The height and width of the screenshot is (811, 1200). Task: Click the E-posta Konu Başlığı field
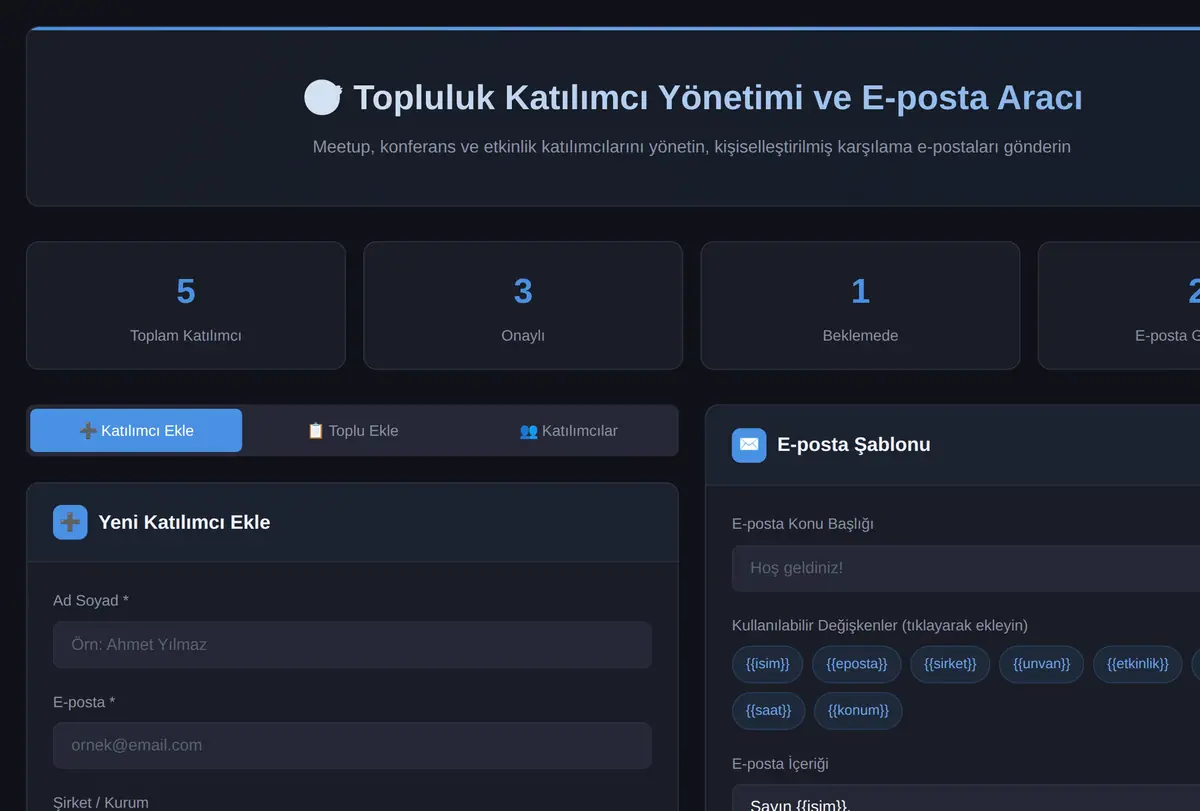click(966, 568)
